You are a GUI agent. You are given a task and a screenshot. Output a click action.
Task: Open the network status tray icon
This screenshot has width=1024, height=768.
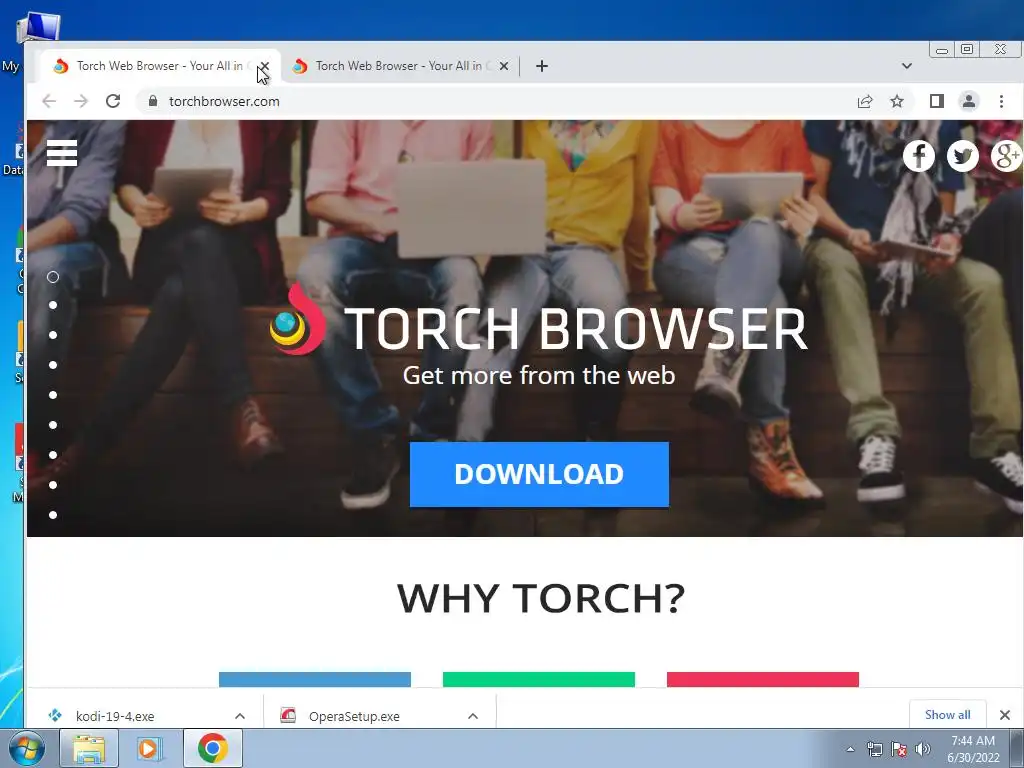pos(874,749)
